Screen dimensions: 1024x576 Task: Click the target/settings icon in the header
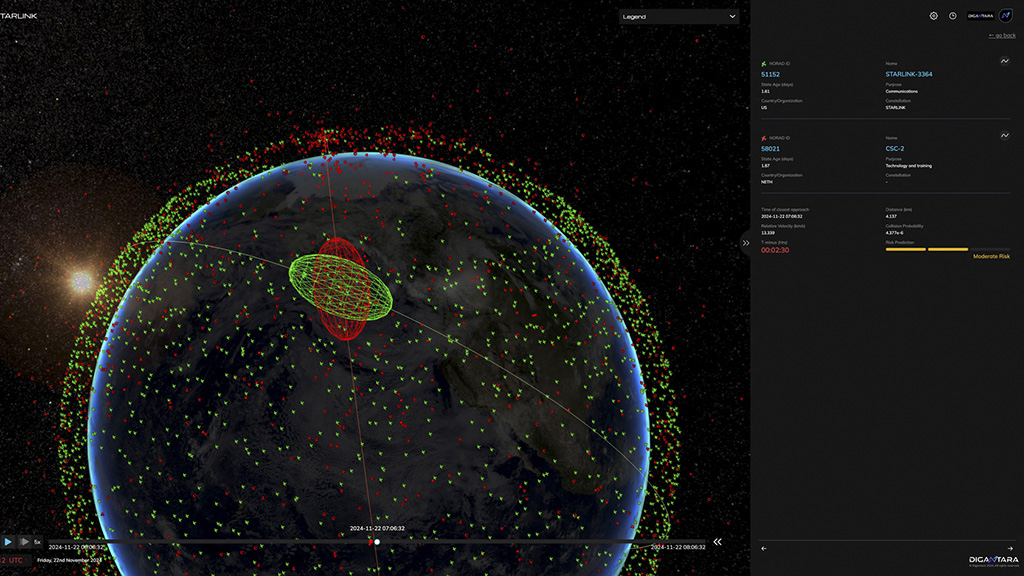coord(933,16)
